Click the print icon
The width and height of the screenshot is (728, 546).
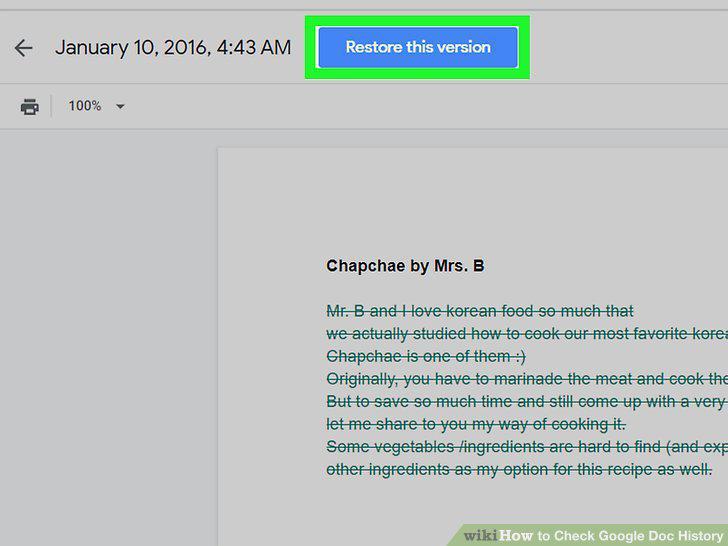(30, 106)
